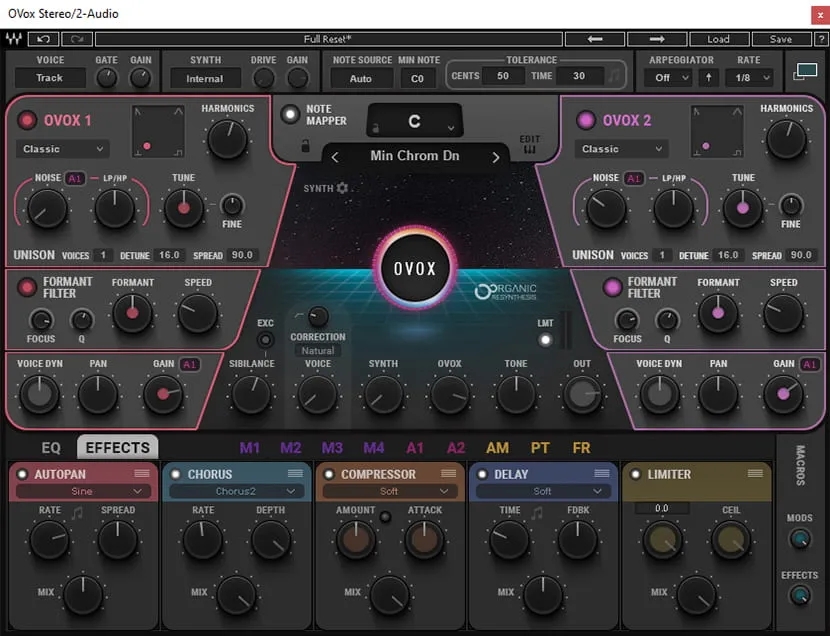
Task: Enable the Note Mapper toggle
Action: point(290,114)
